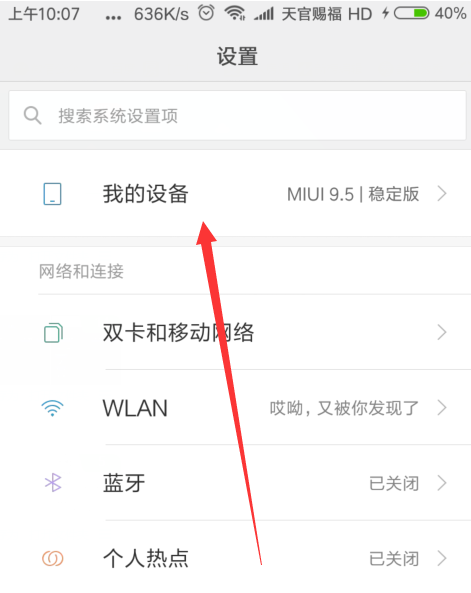Tap the My Device phone icon
This screenshot has height=593, width=471.
pyautogui.click(x=52, y=194)
